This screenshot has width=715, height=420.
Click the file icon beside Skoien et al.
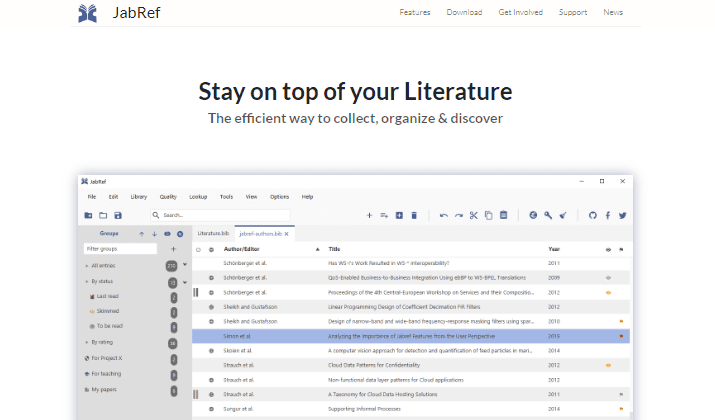[211, 351]
